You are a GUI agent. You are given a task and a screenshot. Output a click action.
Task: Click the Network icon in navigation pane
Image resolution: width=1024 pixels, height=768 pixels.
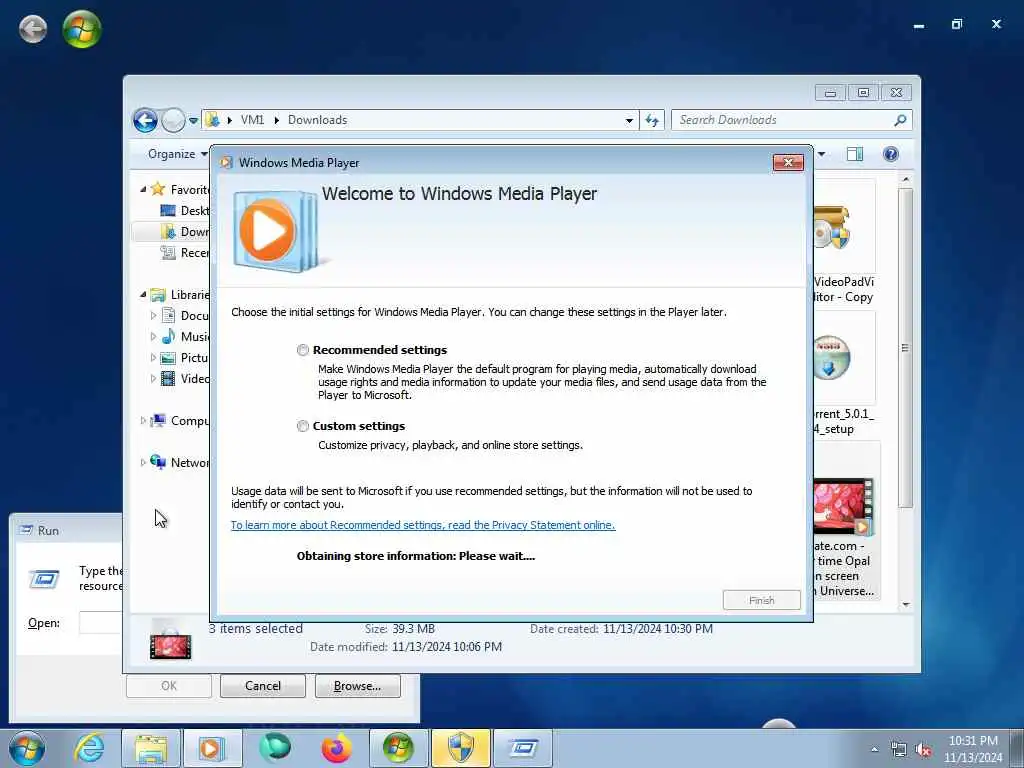click(157, 462)
